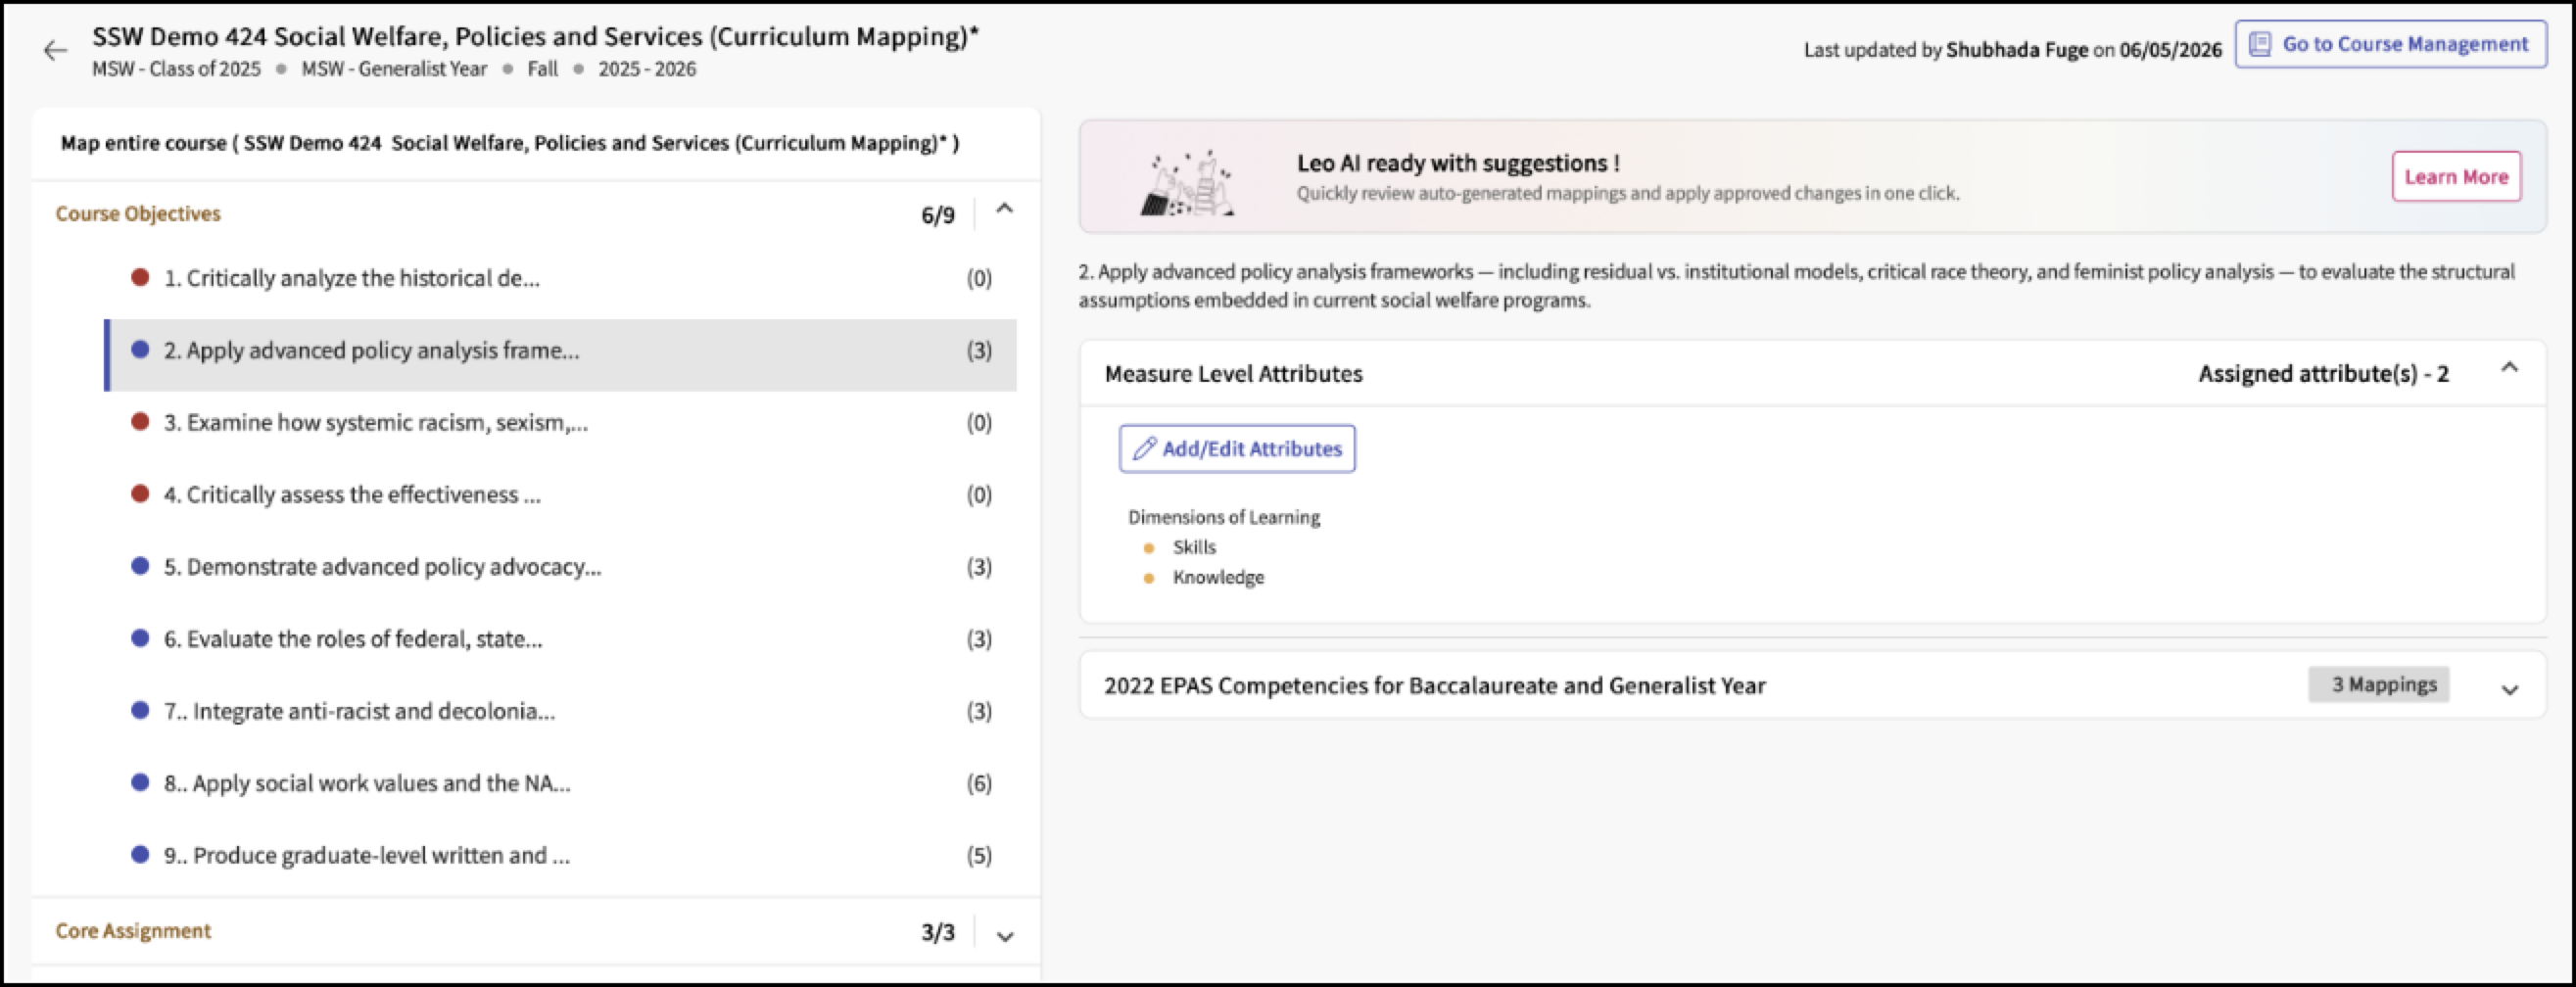Select objective 3 Examine how systemic racism
This screenshot has height=987, width=2576.
(x=560, y=423)
